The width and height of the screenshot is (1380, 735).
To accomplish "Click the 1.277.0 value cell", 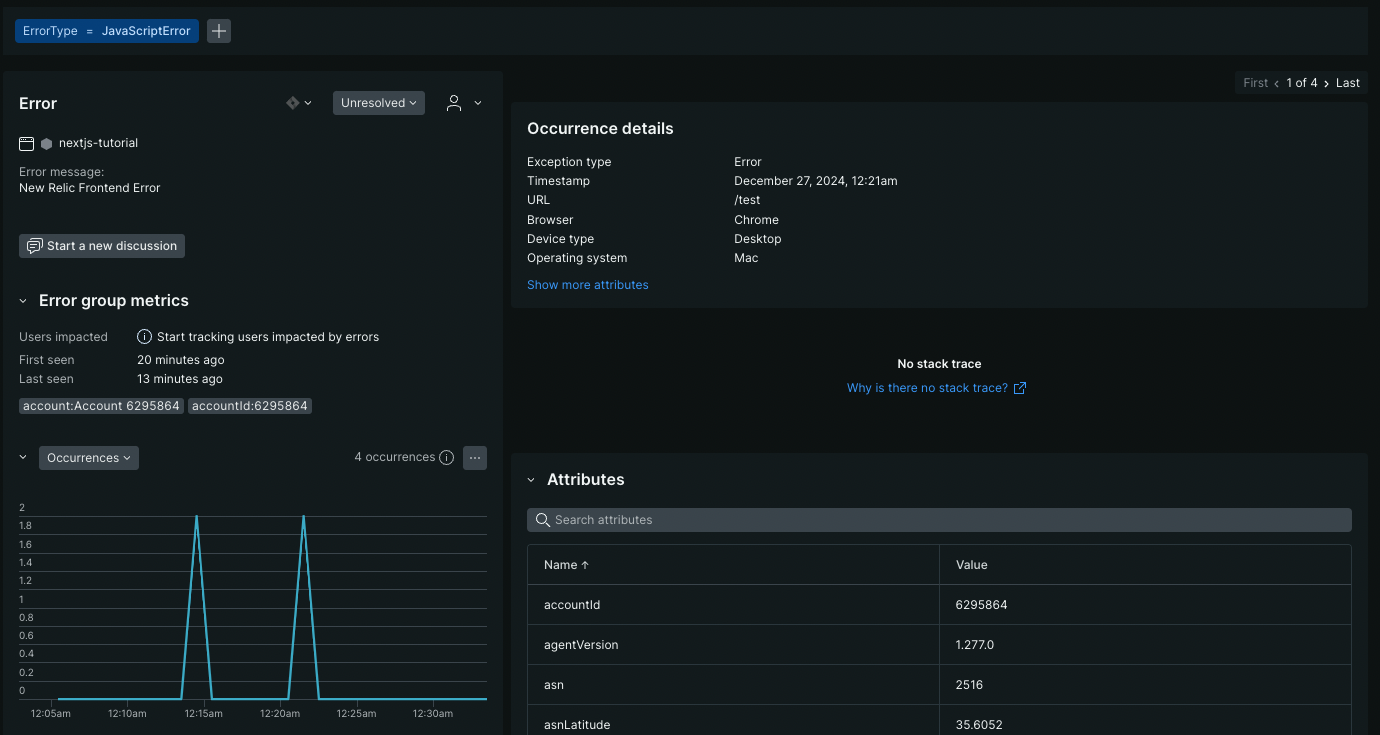I will (x=975, y=645).
